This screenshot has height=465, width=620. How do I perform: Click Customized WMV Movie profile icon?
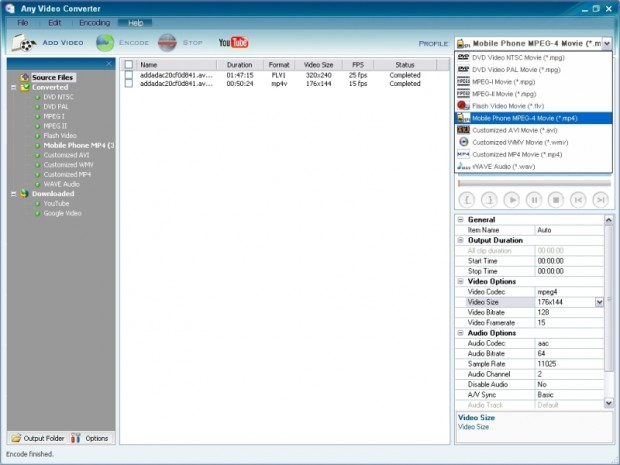pos(463,142)
